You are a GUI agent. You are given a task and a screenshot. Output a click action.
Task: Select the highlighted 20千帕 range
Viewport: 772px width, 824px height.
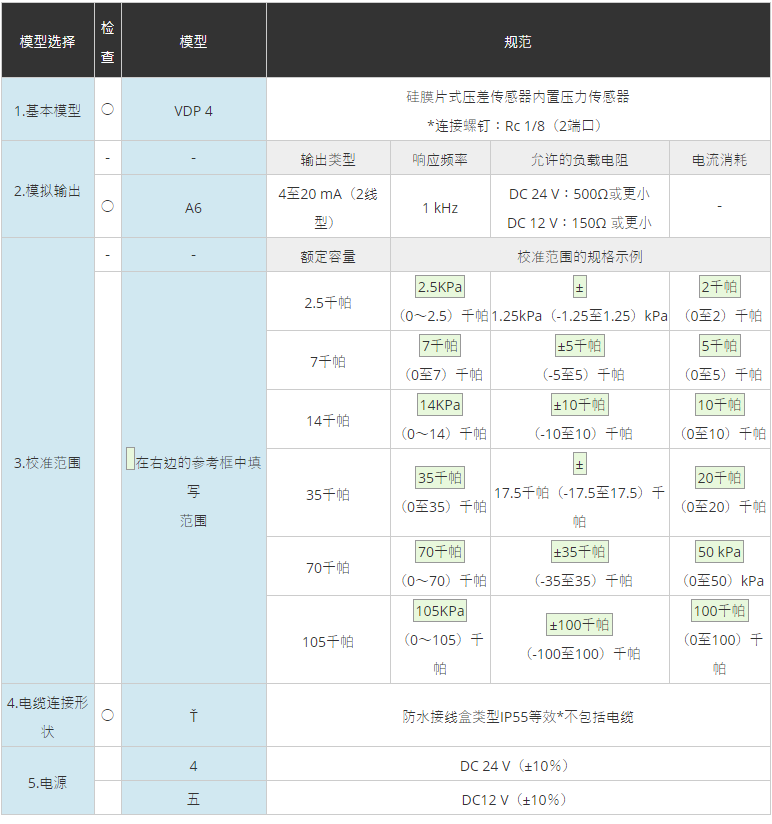(x=720, y=477)
